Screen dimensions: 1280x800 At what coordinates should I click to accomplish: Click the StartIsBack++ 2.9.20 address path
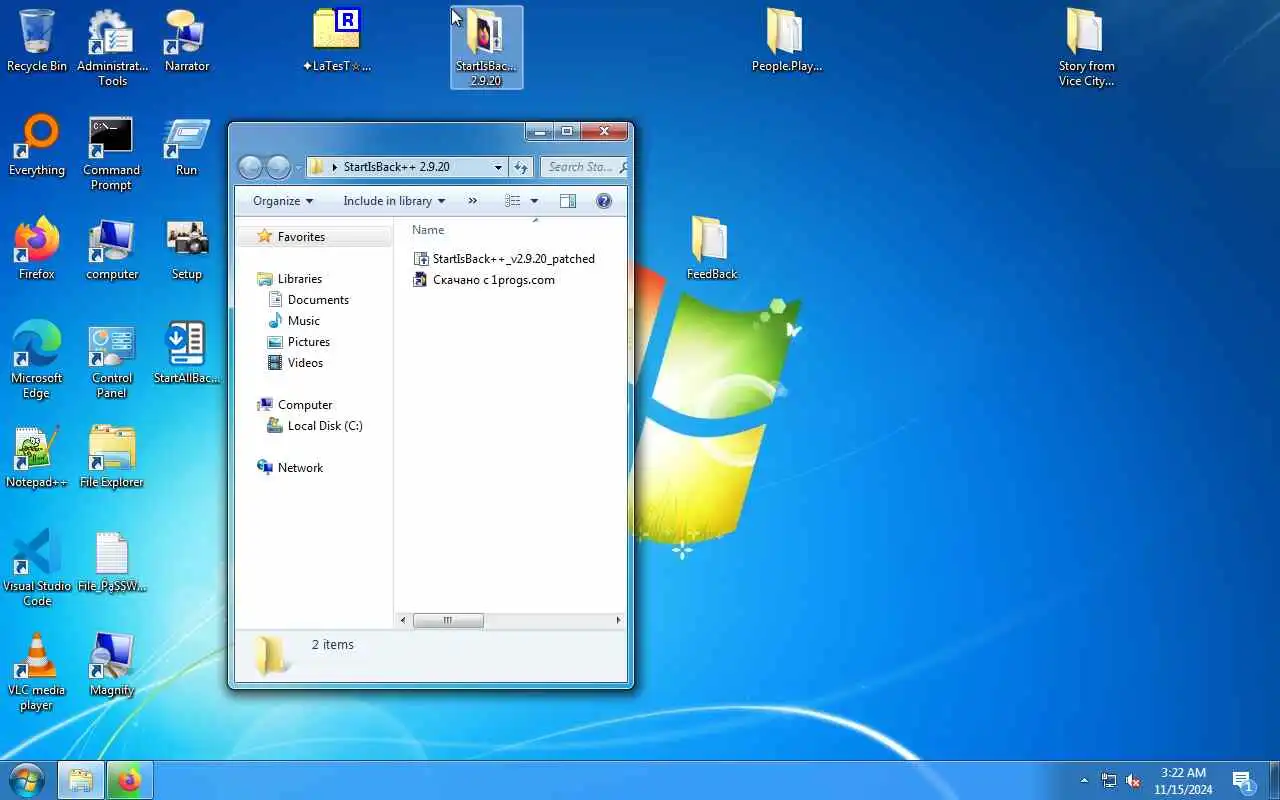396,167
